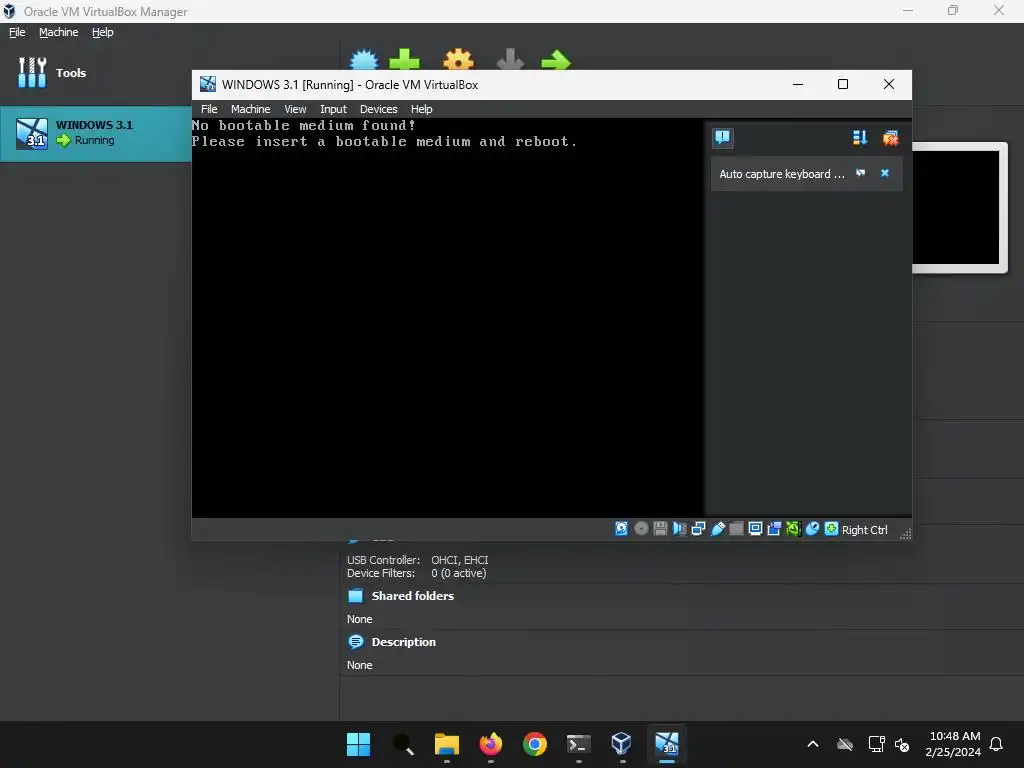
Task: Open the Input menu
Action: coord(333,109)
